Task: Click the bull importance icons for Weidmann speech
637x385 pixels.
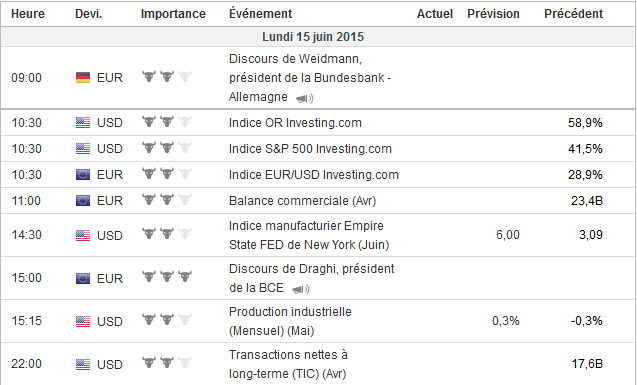Action: tap(167, 76)
